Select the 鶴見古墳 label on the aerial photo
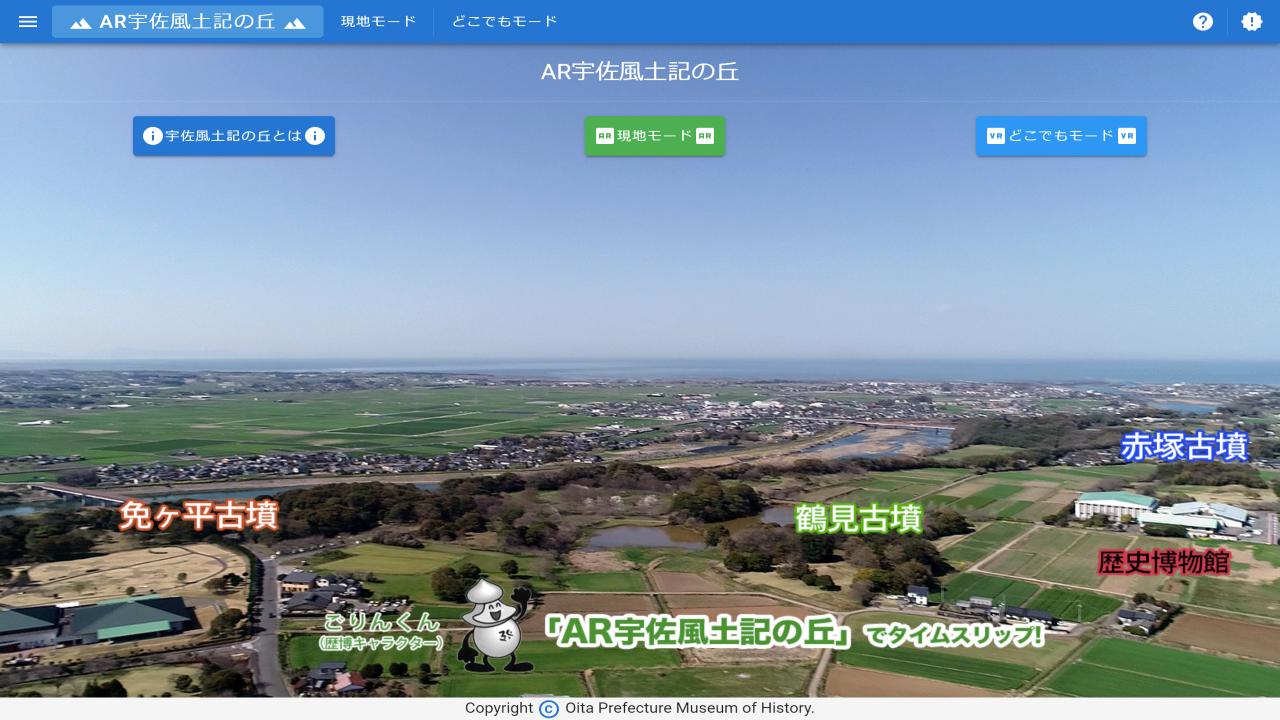 (858, 518)
